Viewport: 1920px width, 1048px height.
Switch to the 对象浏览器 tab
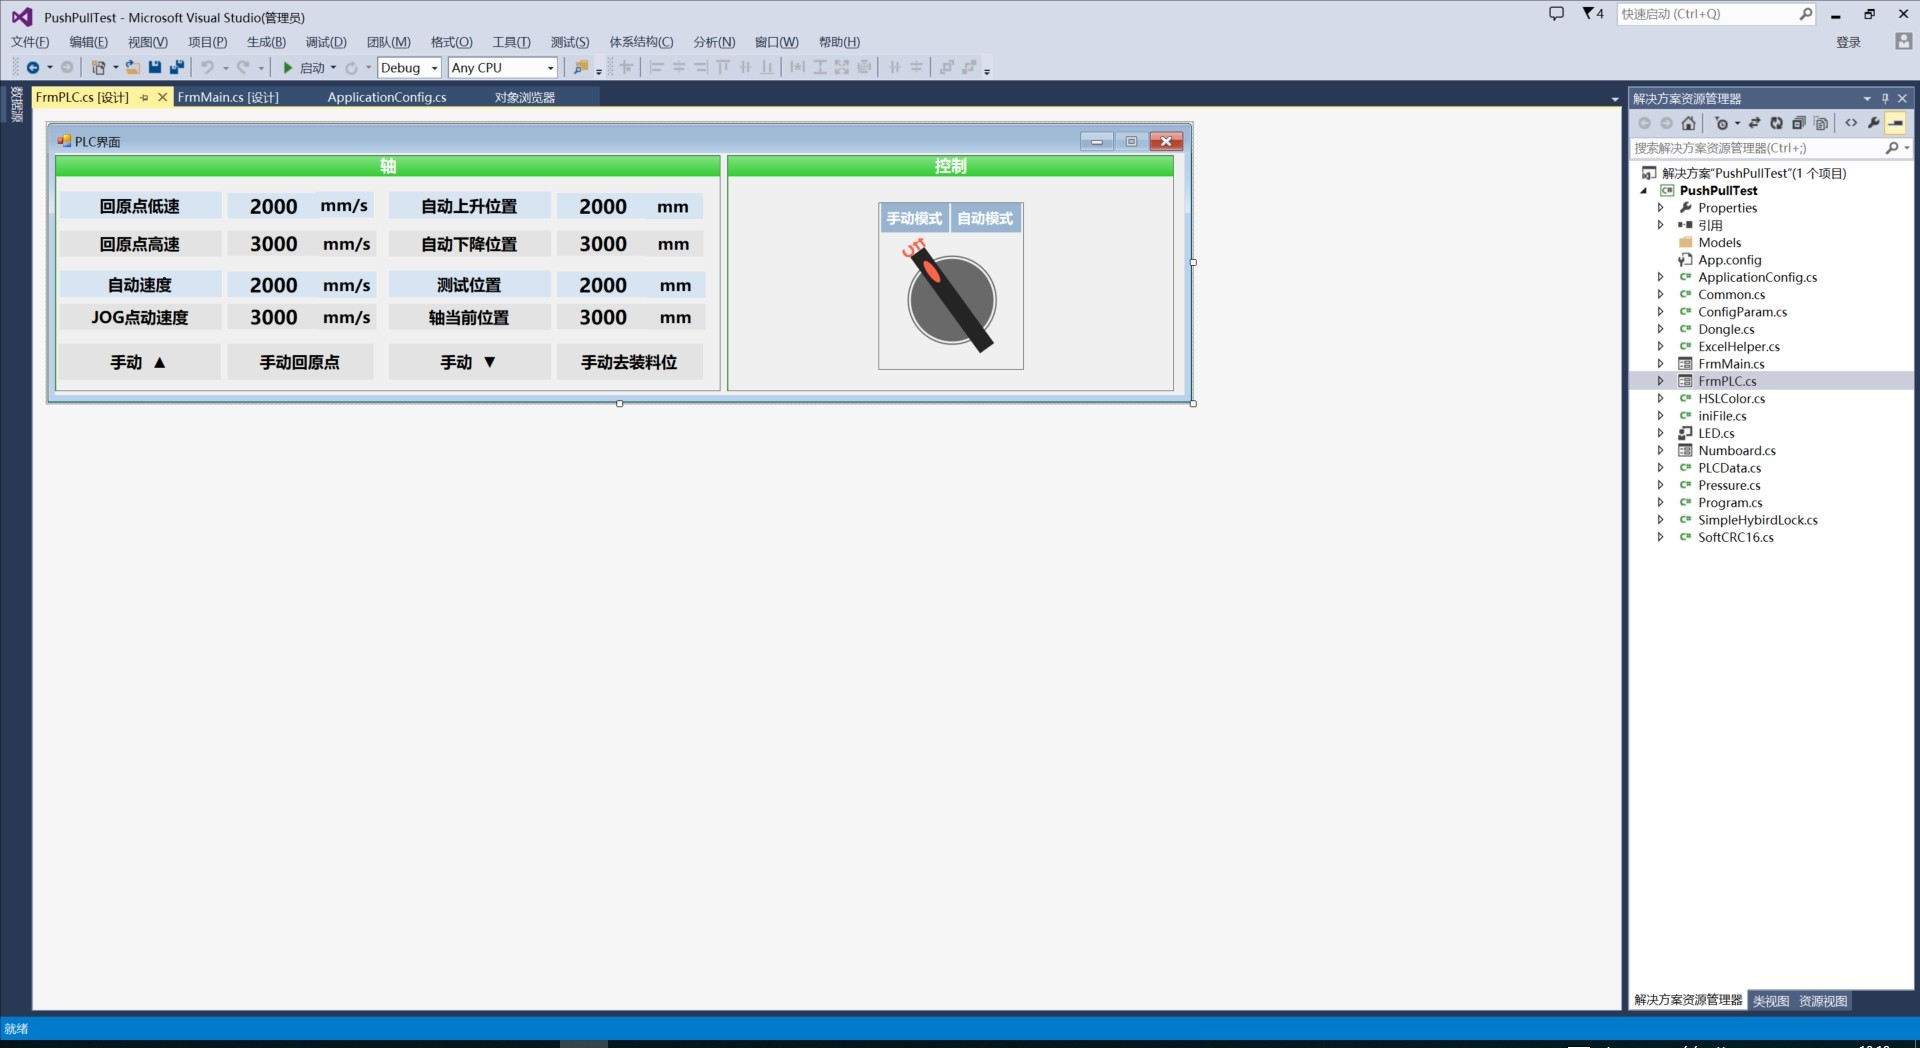tap(525, 97)
